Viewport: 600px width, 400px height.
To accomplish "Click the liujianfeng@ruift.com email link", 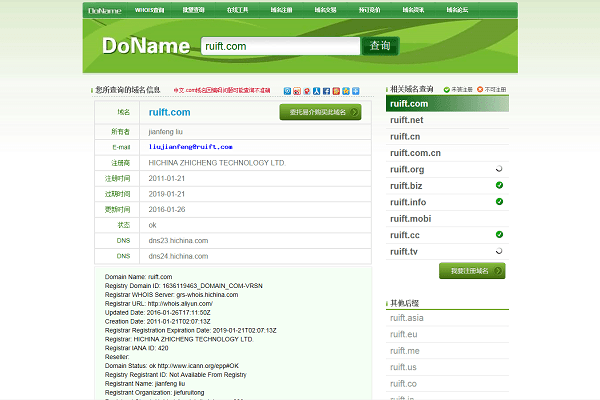I will (x=191, y=147).
